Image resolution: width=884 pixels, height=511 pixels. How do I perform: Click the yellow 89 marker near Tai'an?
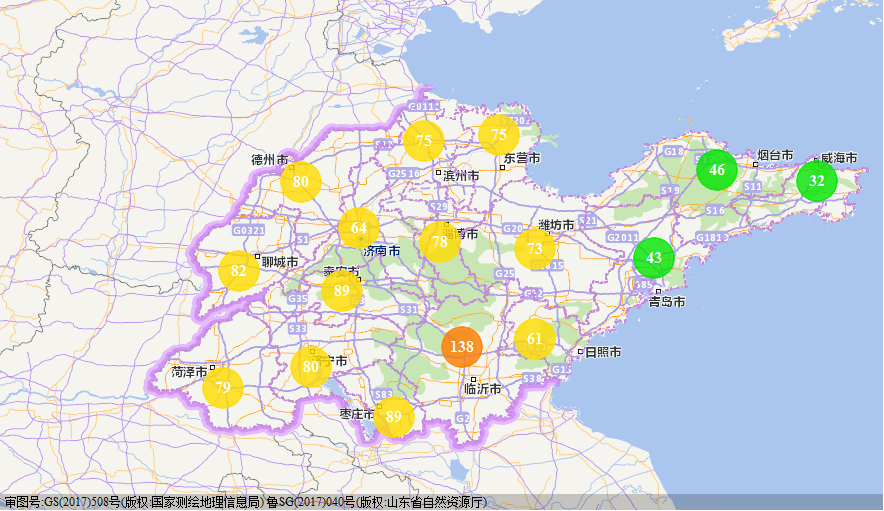(x=342, y=290)
